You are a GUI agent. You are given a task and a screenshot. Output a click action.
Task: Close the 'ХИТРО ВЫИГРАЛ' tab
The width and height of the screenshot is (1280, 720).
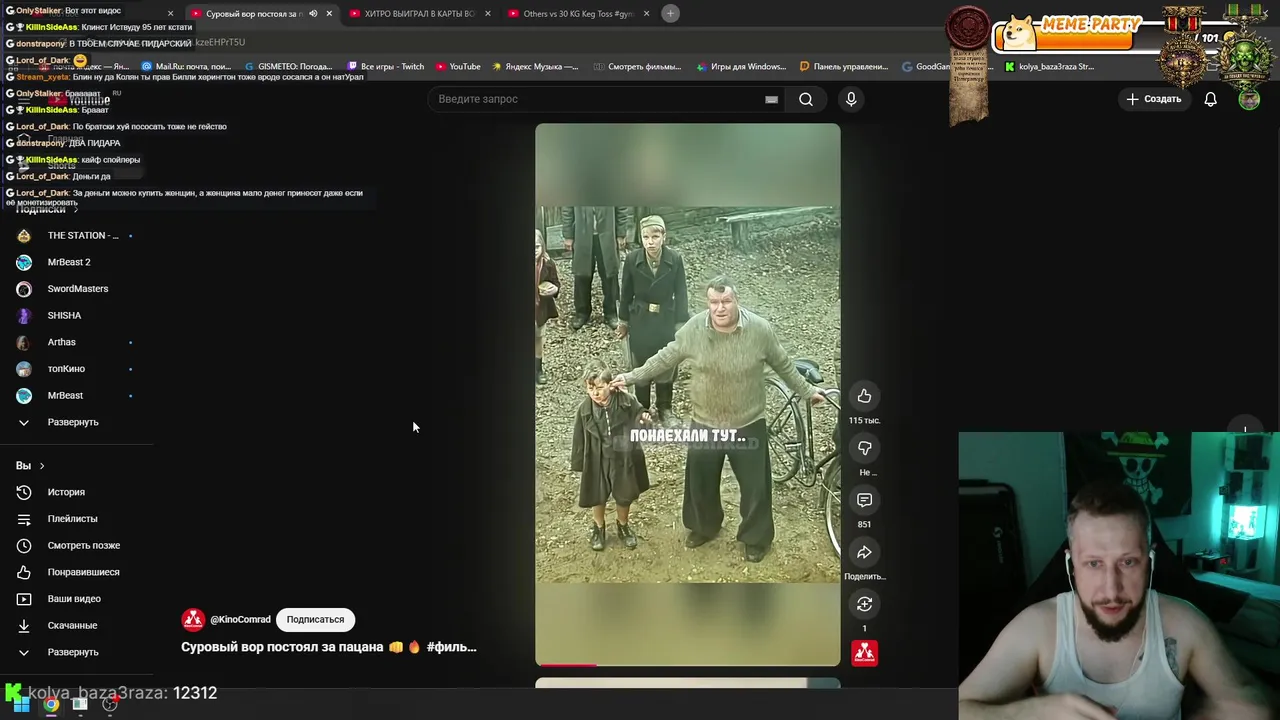click(x=487, y=13)
